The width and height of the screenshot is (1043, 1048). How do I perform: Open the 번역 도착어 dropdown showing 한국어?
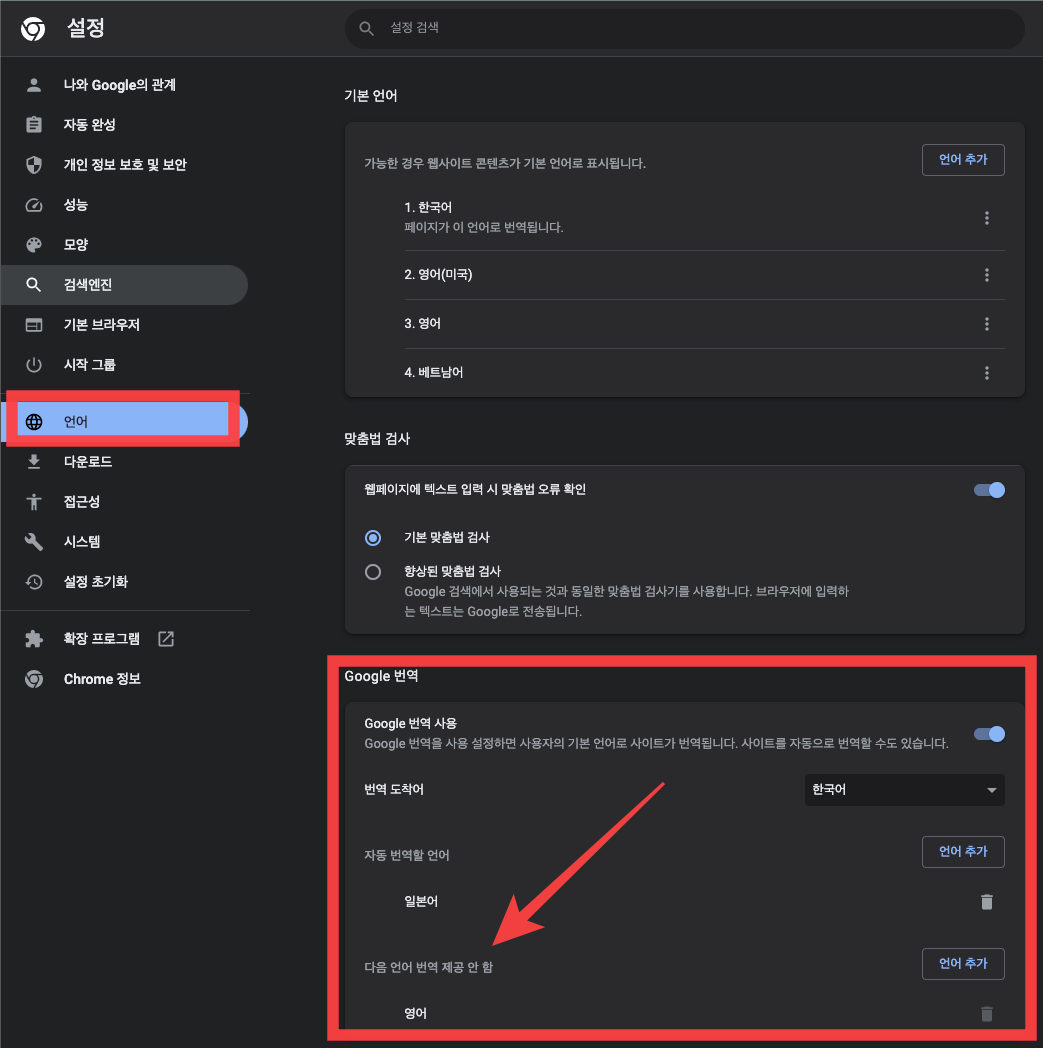(904, 790)
